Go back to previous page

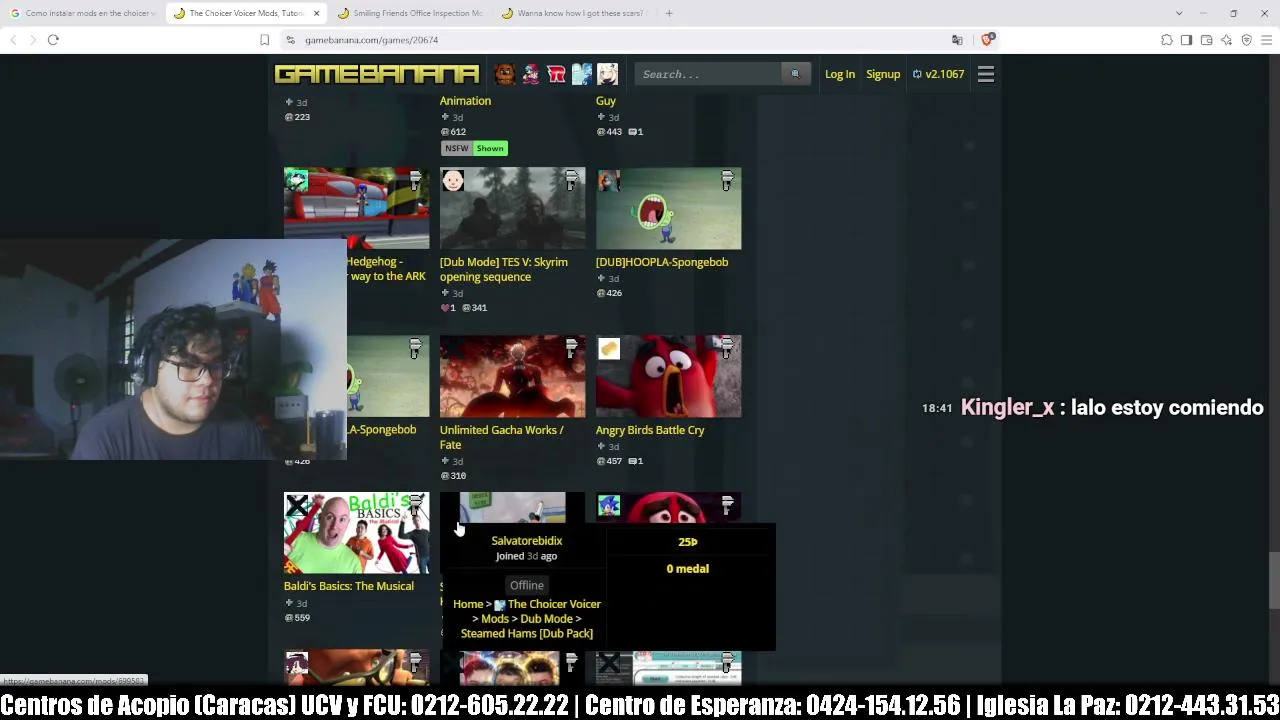pos(13,40)
